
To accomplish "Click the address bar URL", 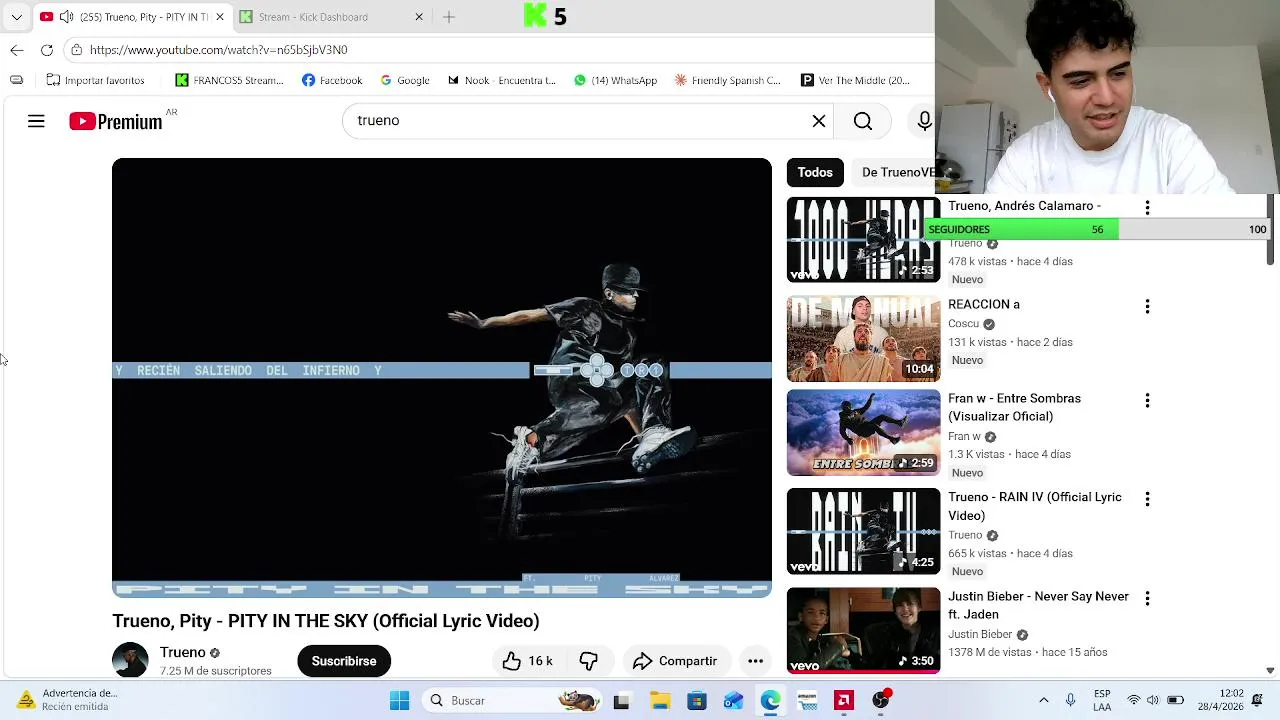I will (218, 50).
